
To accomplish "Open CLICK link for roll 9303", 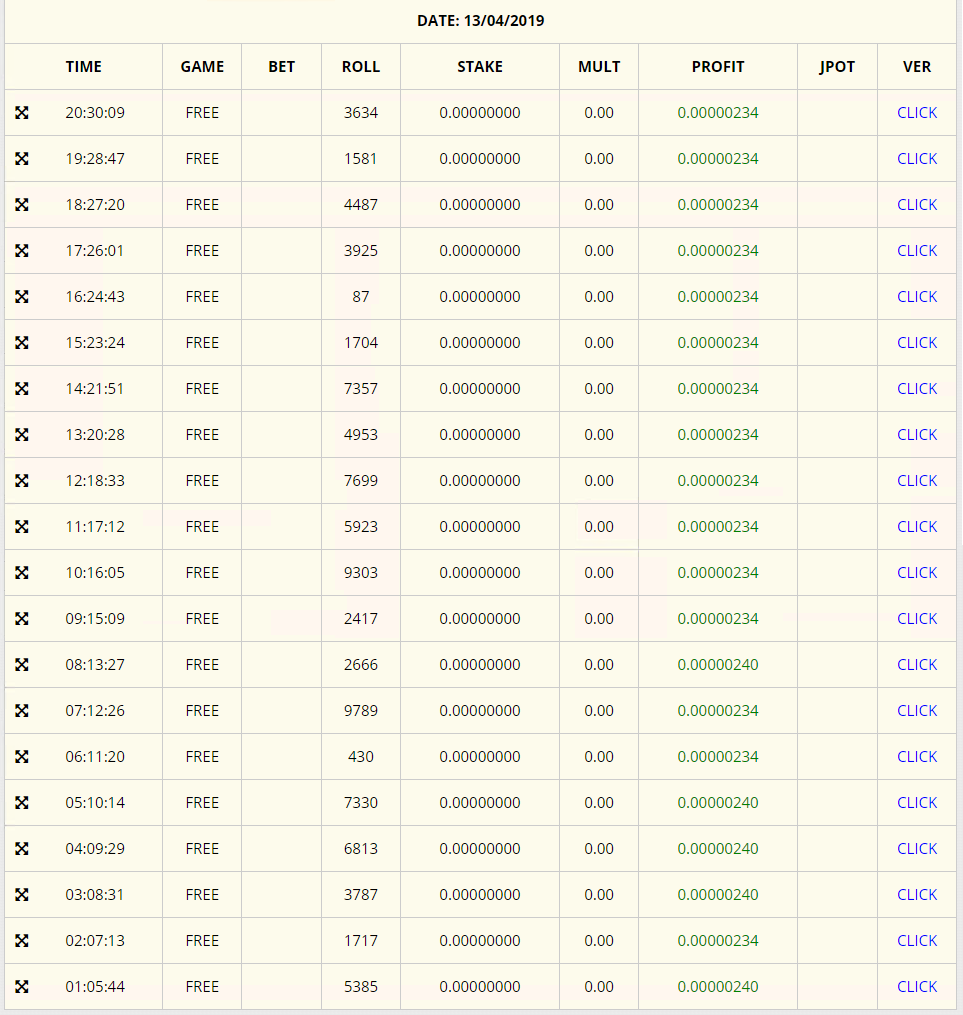I will point(916,573).
